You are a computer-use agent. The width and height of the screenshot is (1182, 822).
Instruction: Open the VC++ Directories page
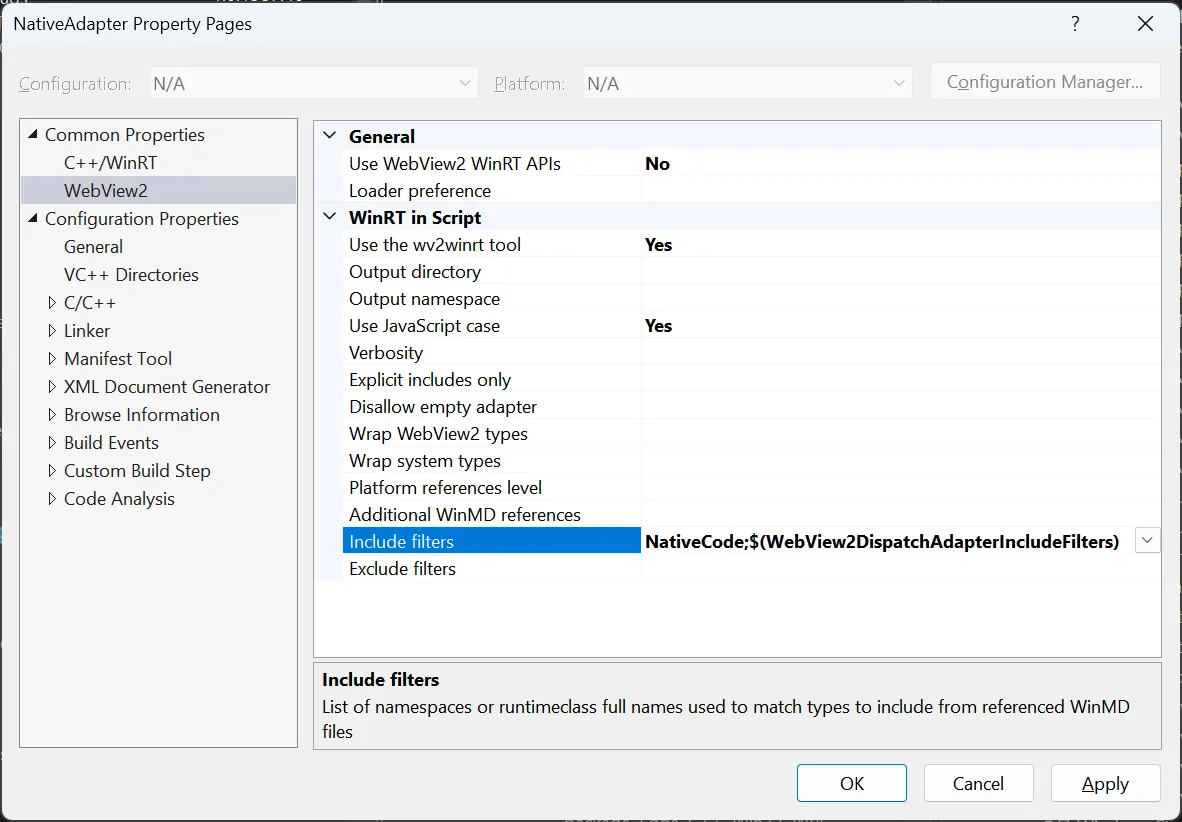coord(130,274)
